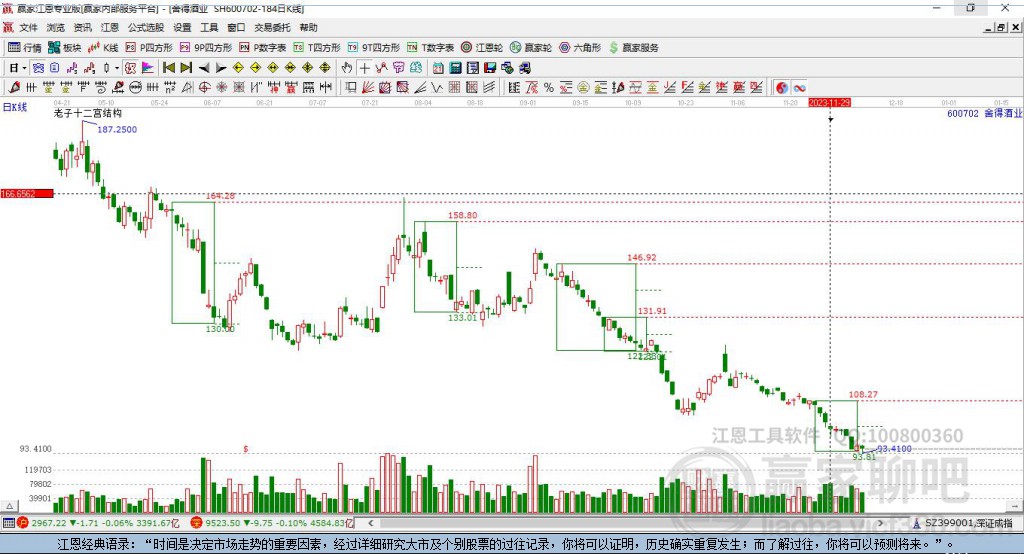Viewport: 1024px width, 554px height.
Task: Expand the candlestick style dropdown arrow
Action: [x=117, y=68]
